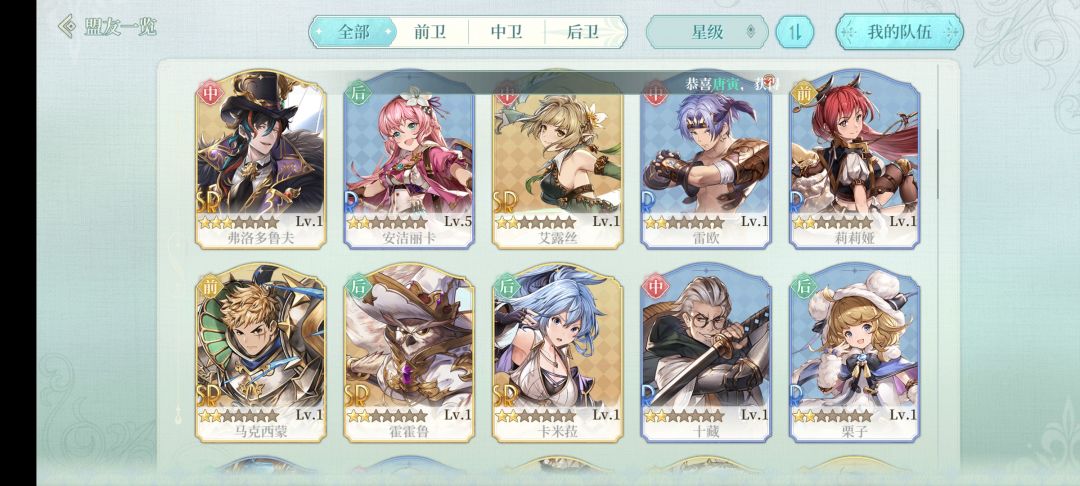
Task: Click the 前 role badge on 莉莉娅 card
Action: [803, 93]
